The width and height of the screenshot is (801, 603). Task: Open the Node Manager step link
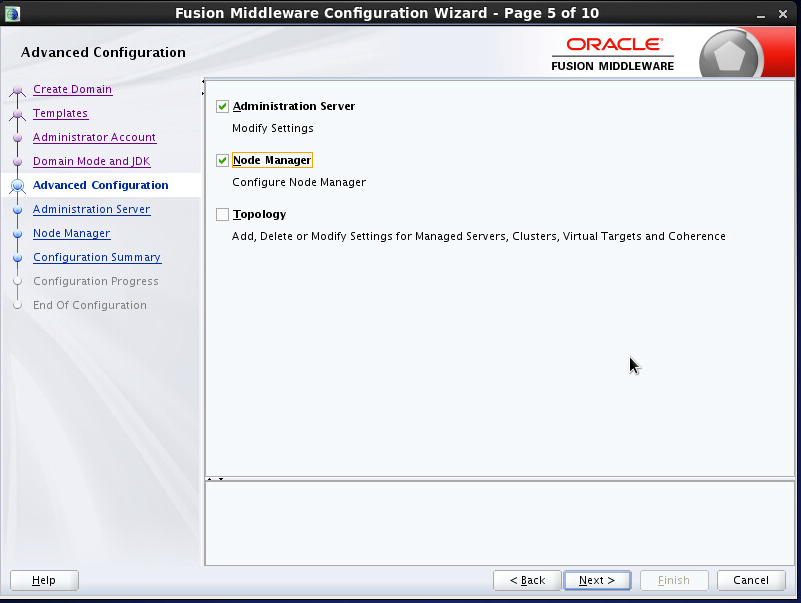click(71, 233)
